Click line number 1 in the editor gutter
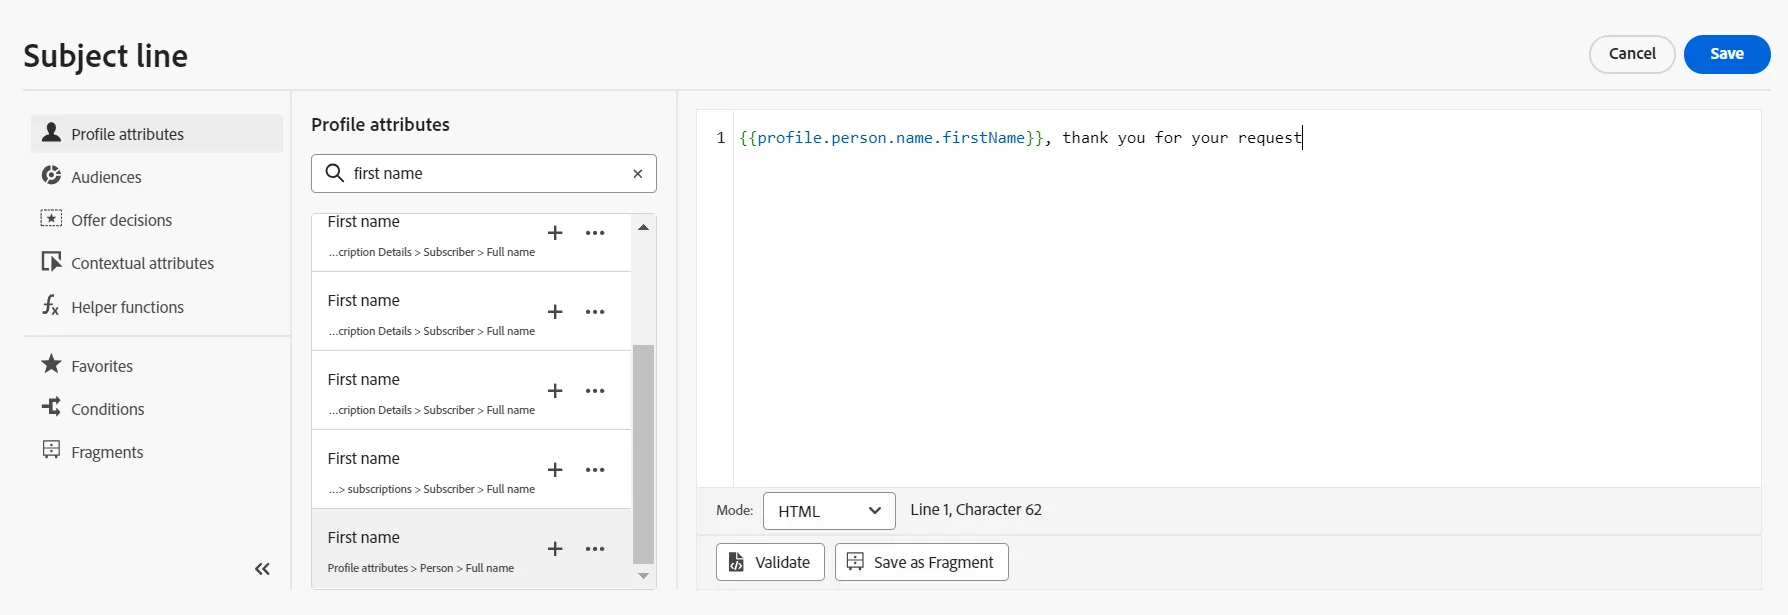Screen dimensions: 1788x615 pos(721,138)
